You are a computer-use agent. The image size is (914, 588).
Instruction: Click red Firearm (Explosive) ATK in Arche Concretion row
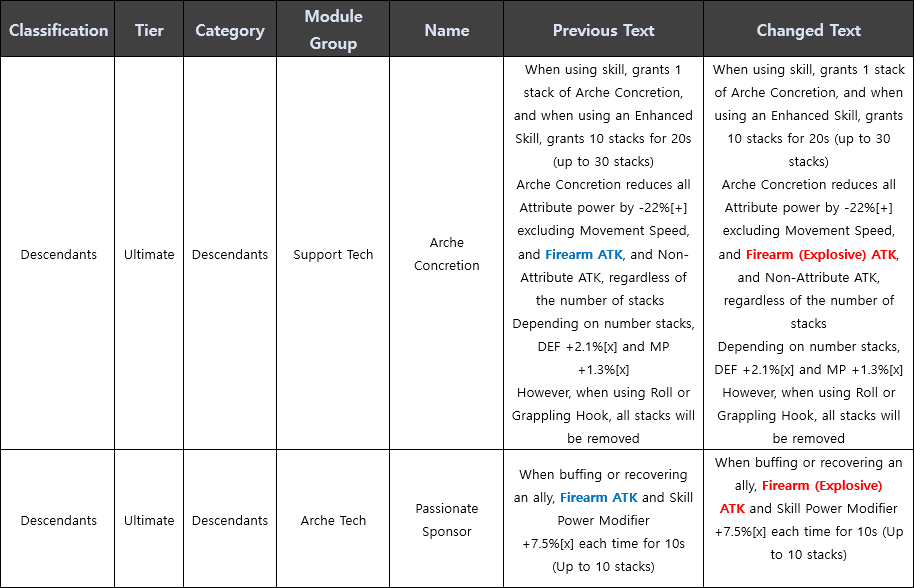tap(821, 255)
